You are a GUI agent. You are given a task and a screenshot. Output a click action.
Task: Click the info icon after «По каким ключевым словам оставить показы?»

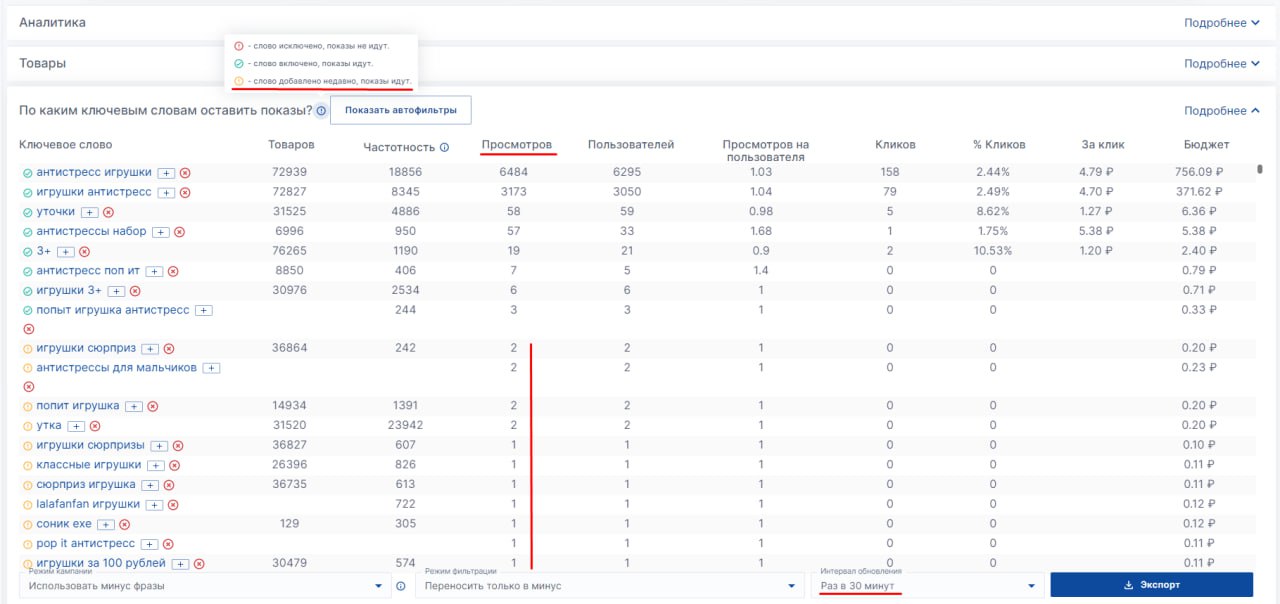tap(321, 111)
